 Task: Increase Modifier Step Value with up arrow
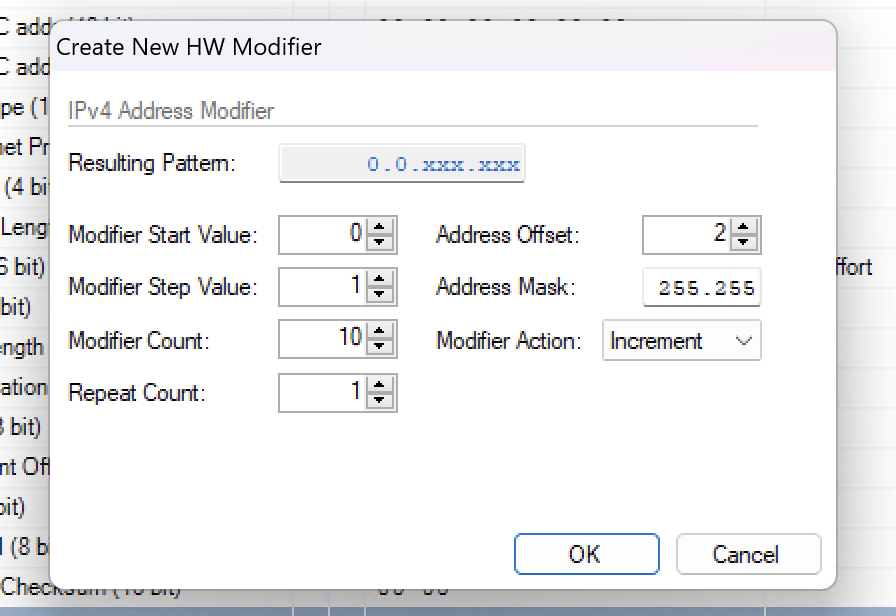380,281
